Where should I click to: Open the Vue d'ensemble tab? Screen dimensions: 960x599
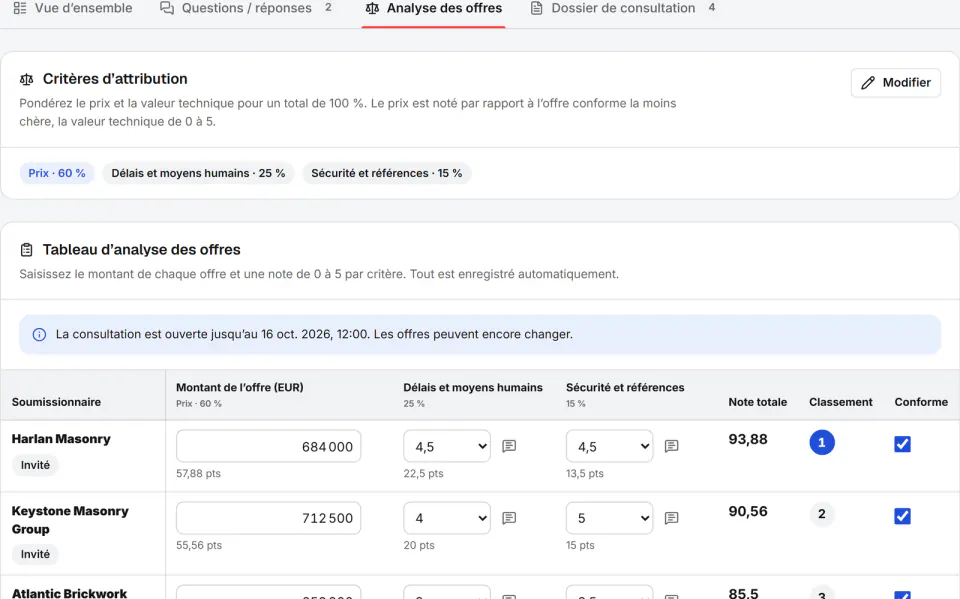tap(73, 9)
